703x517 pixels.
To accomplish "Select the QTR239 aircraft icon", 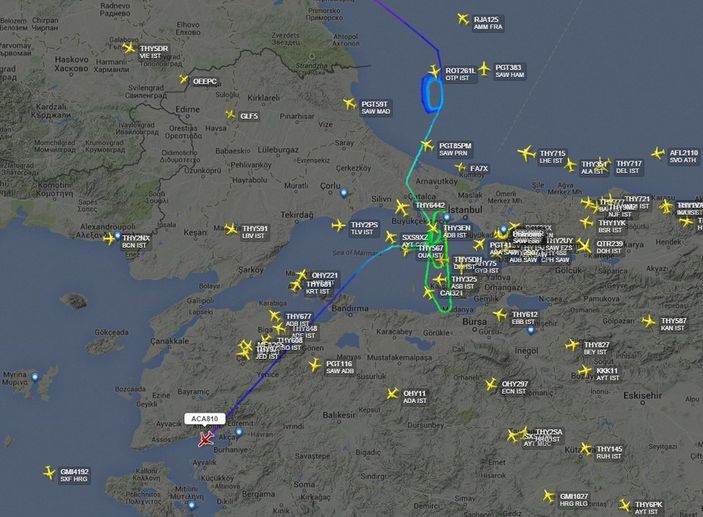I will pyautogui.click(x=584, y=245).
